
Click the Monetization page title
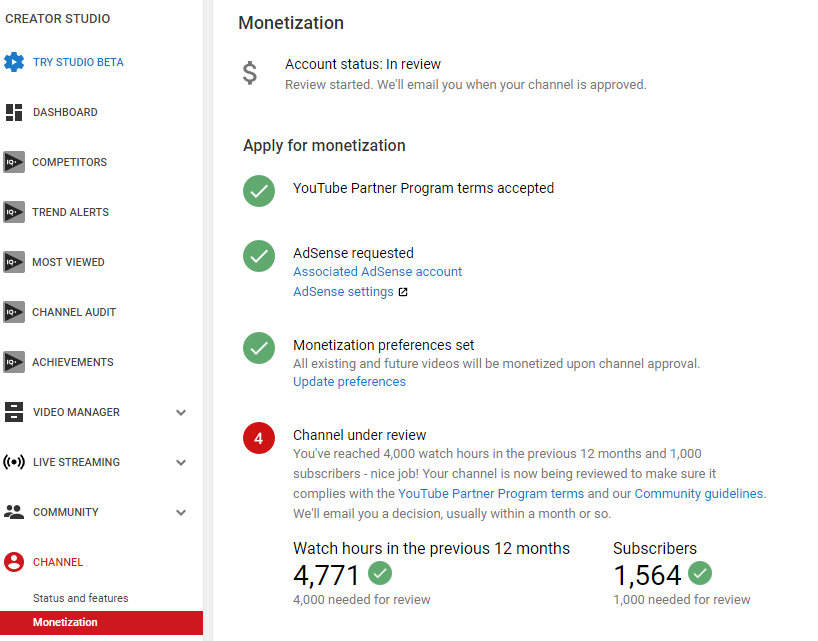(291, 23)
